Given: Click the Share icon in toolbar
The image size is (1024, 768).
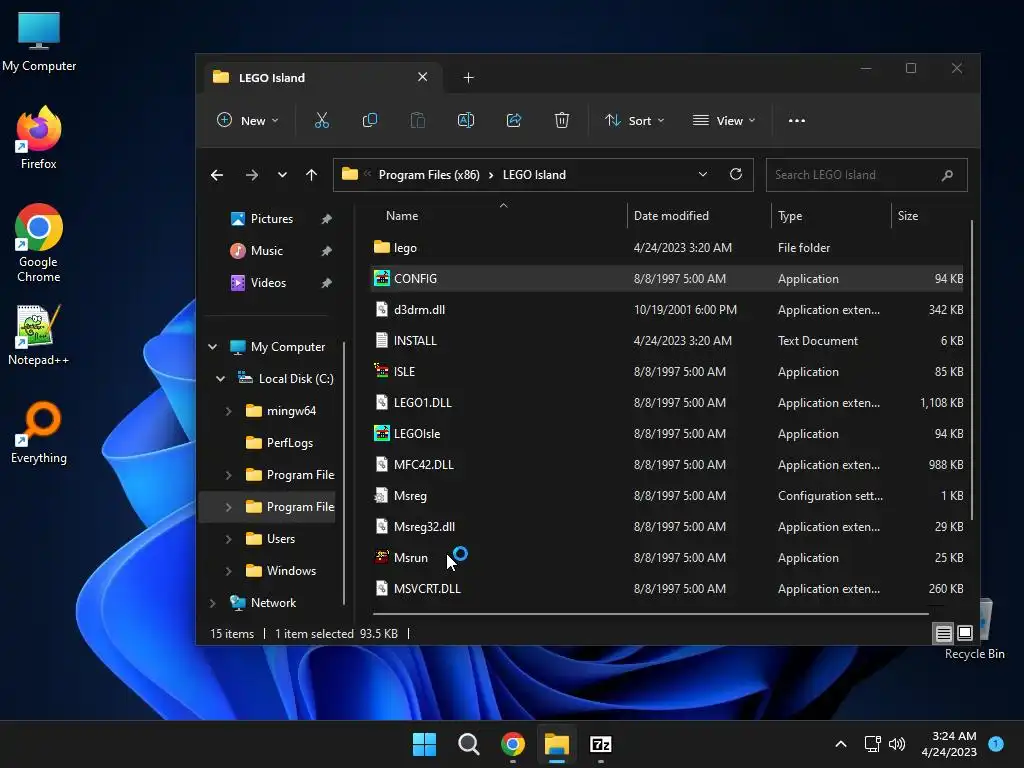Looking at the screenshot, I should coord(514,120).
